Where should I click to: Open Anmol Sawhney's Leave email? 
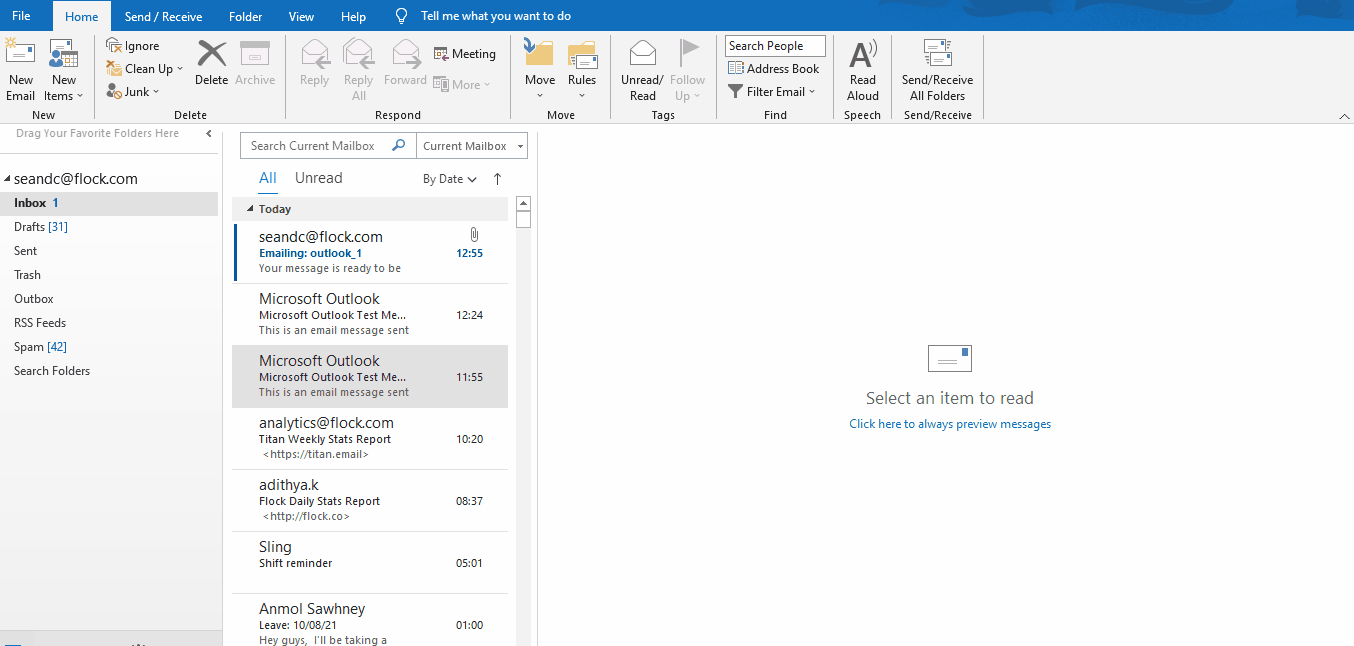[x=370, y=621]
